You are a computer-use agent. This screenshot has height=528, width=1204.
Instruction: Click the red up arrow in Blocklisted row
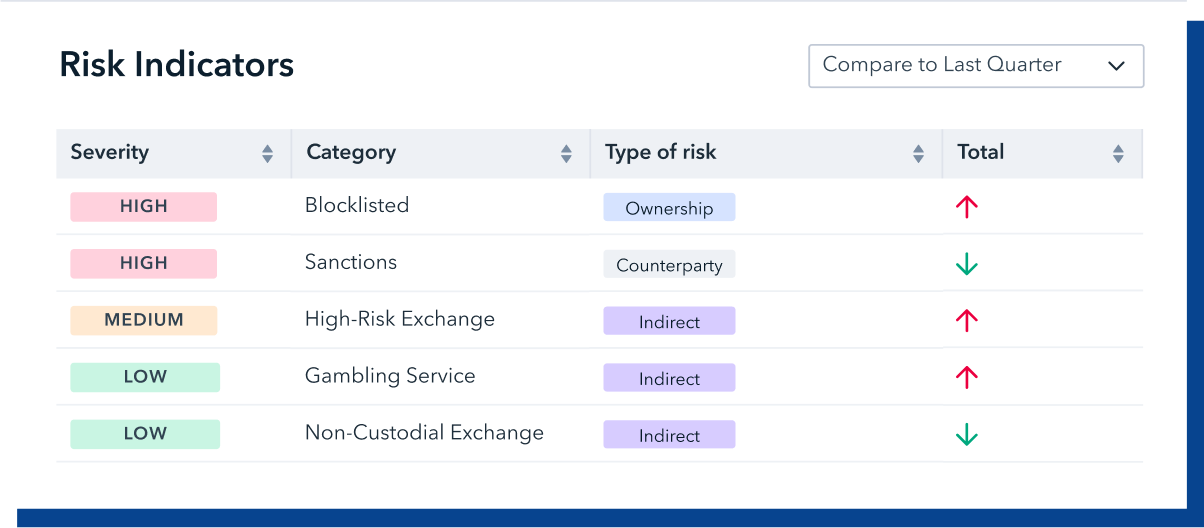(966, 207)
